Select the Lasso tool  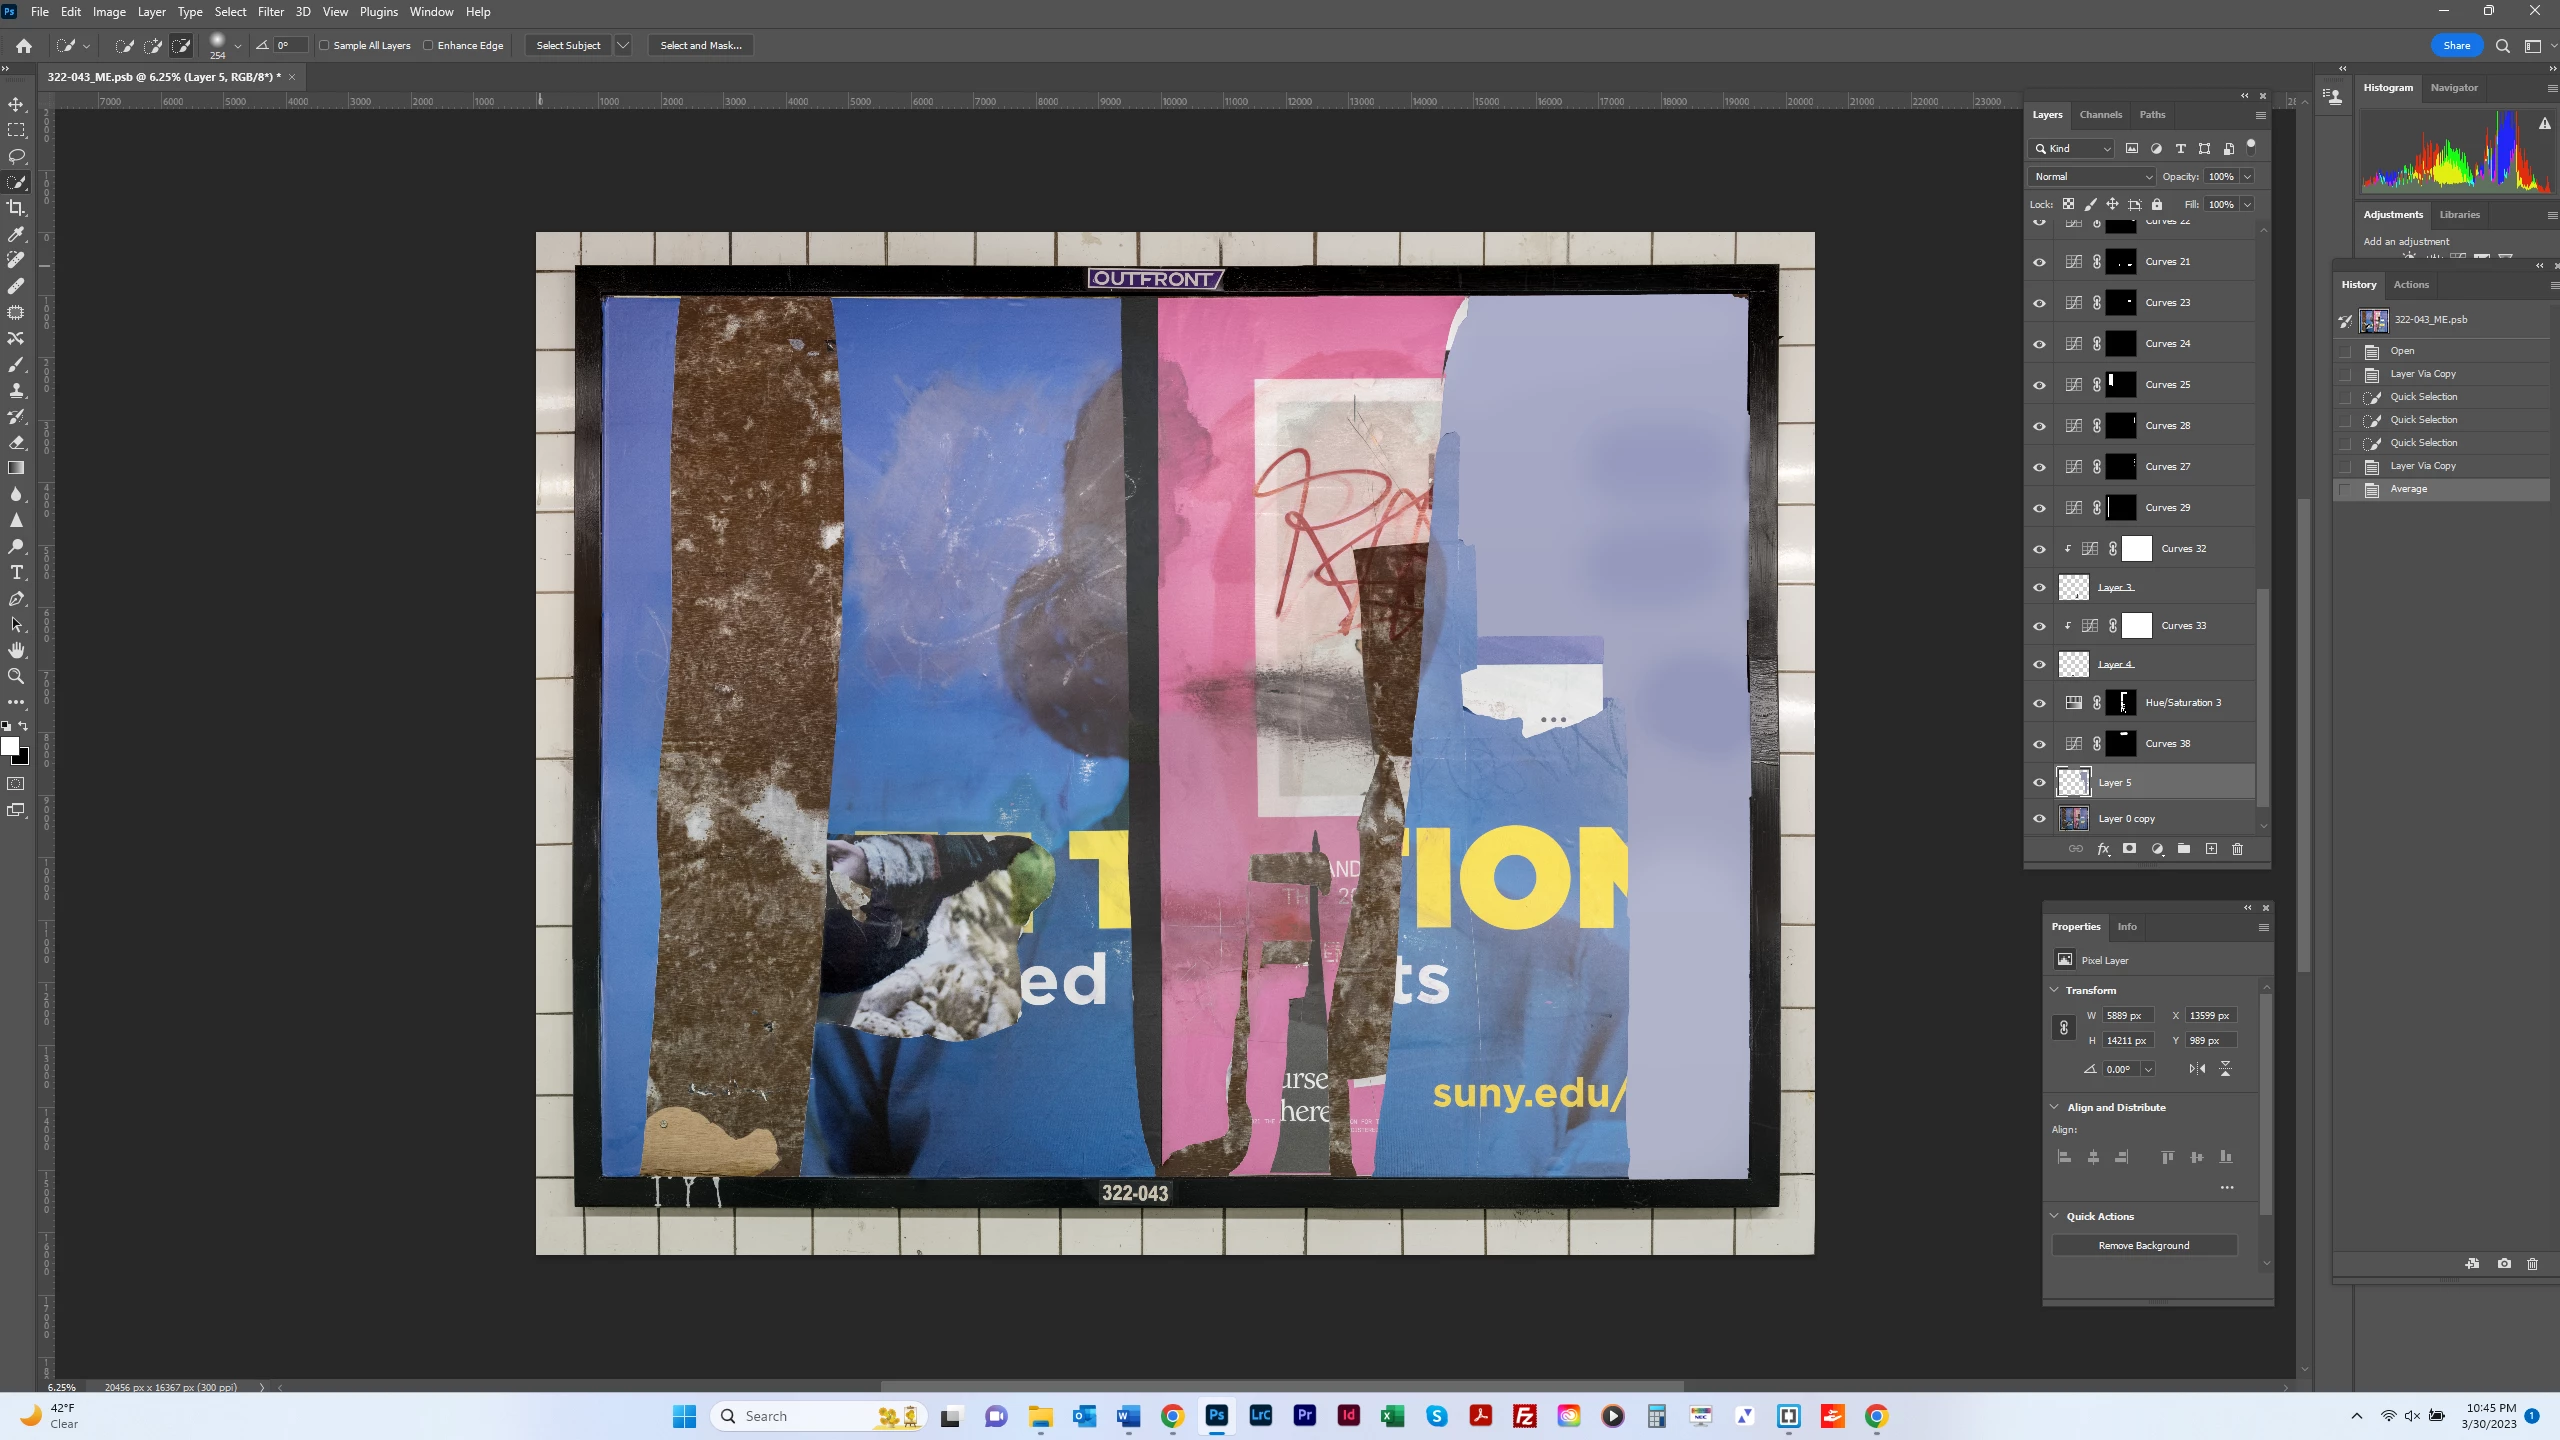click(16, 156)
